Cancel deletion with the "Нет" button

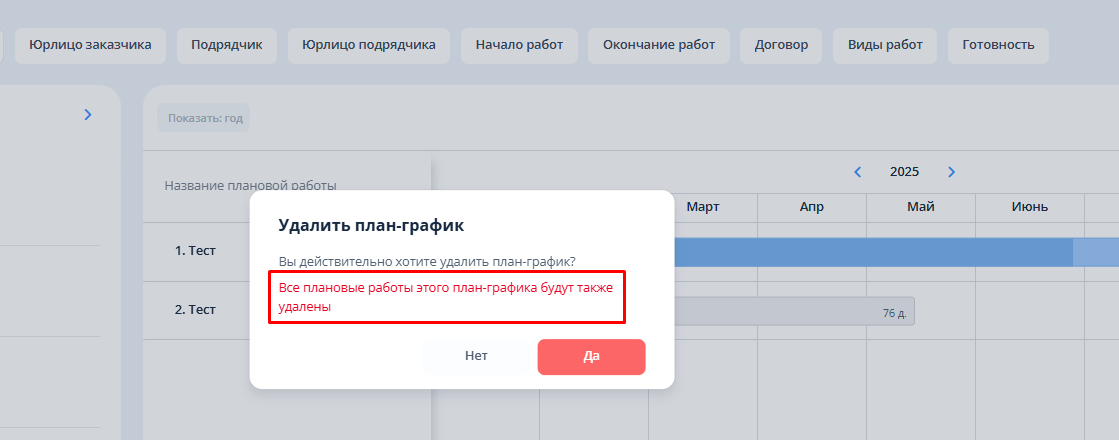pos(476,356)
